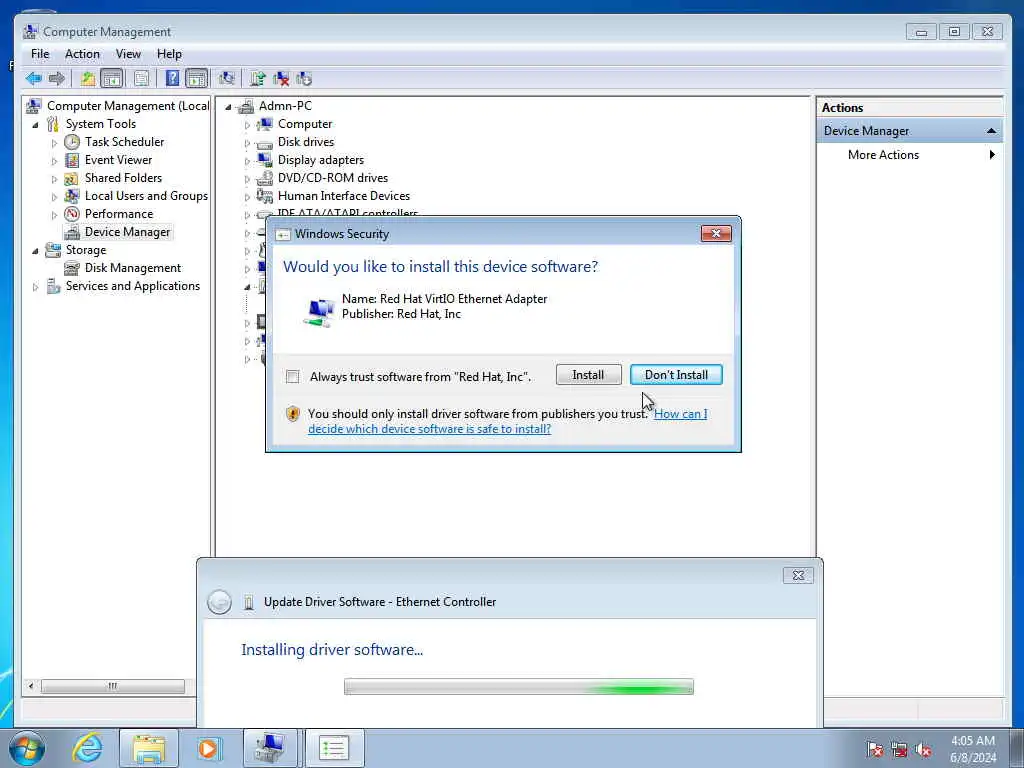Image resolution: width=1024 pixels, height=768 pixels.
Task: Click the back arrow in Update Driver window
Action: (219, 602)
